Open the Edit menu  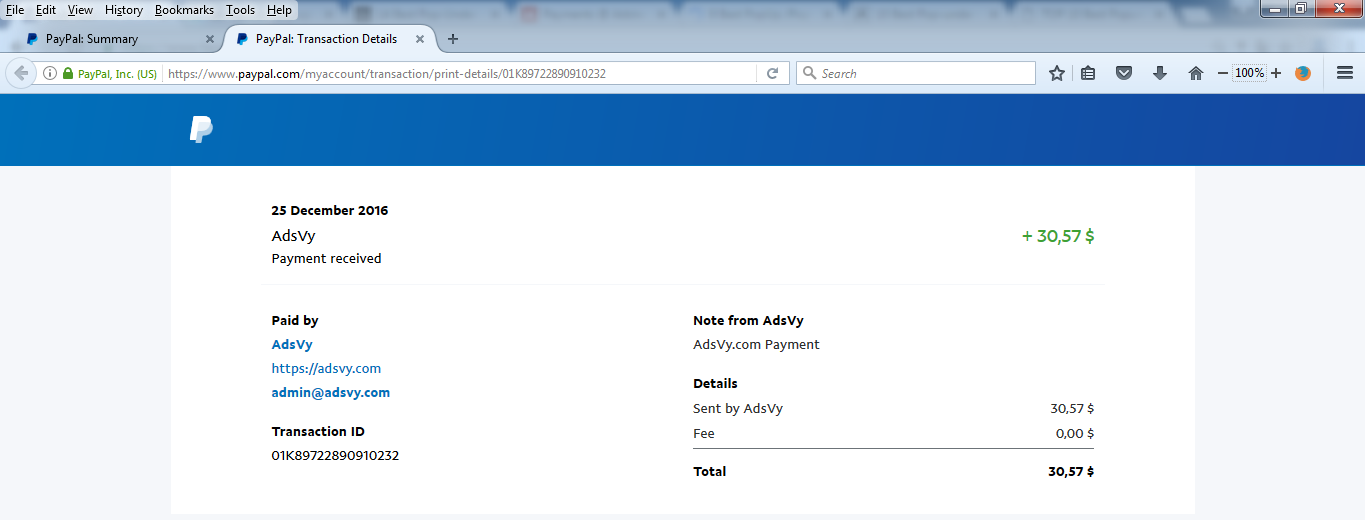(46, 10)
